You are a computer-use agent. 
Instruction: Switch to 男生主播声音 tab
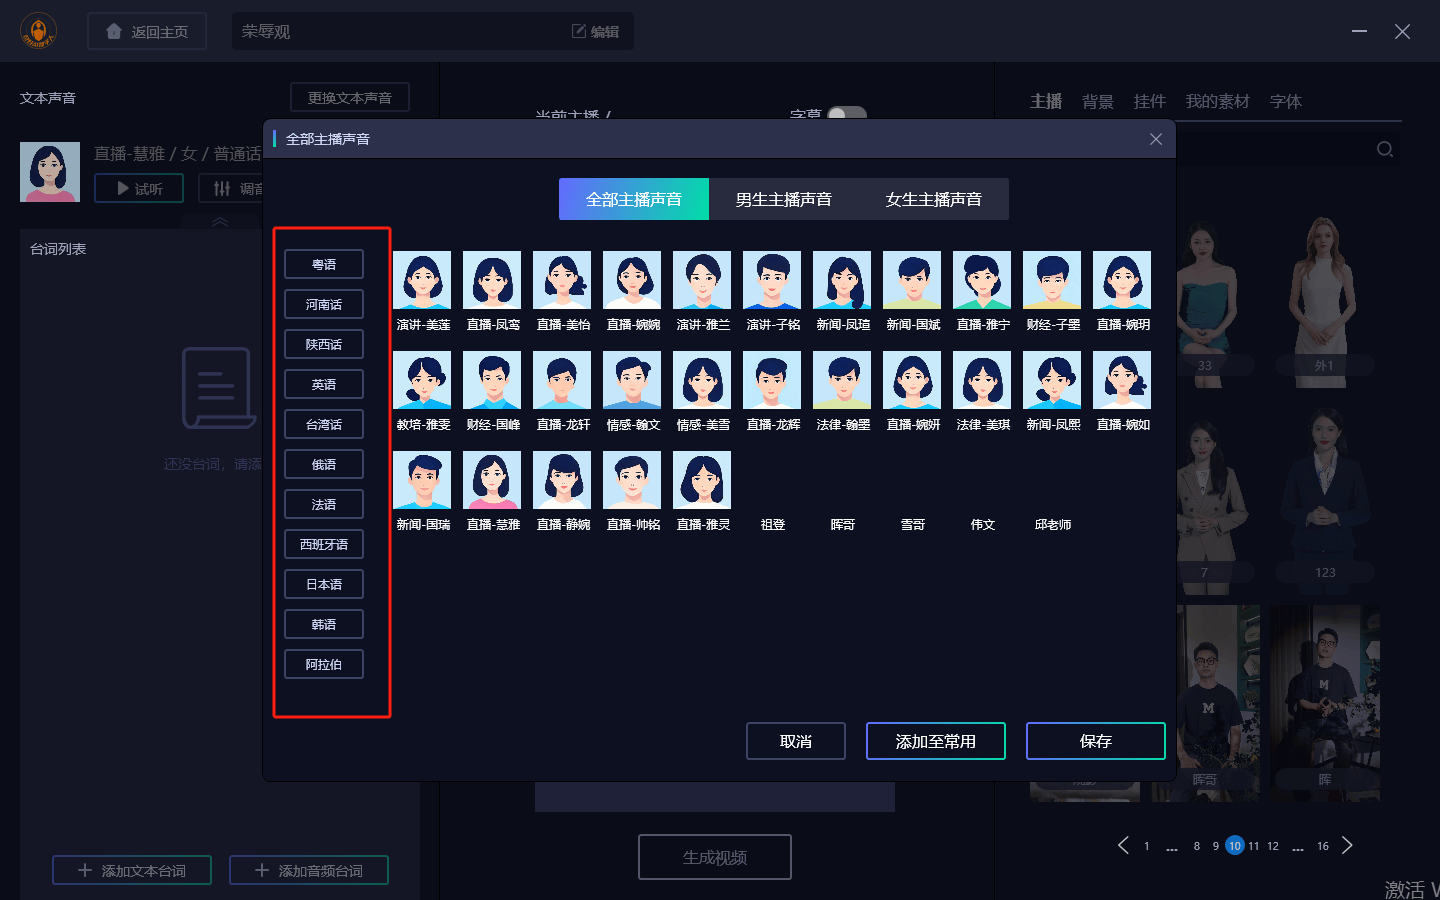click(783, 199)
